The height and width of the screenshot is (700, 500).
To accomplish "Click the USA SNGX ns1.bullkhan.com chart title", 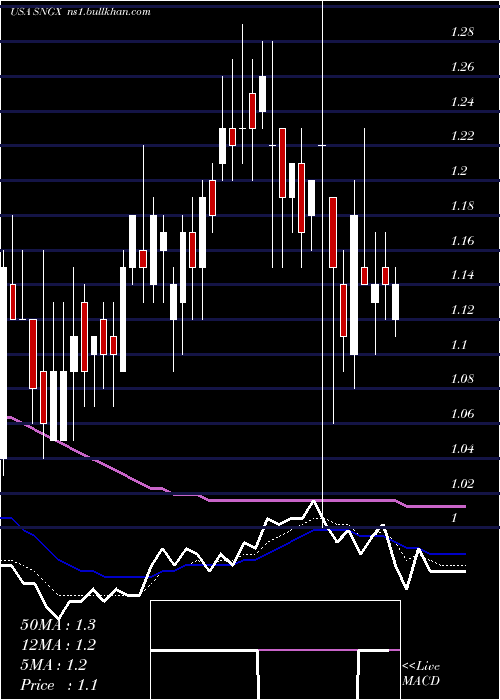I will [80, 12].
